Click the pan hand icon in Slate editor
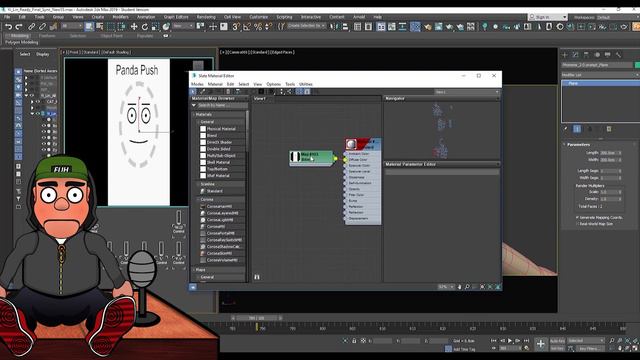640x360 pixels. [459, 287]
